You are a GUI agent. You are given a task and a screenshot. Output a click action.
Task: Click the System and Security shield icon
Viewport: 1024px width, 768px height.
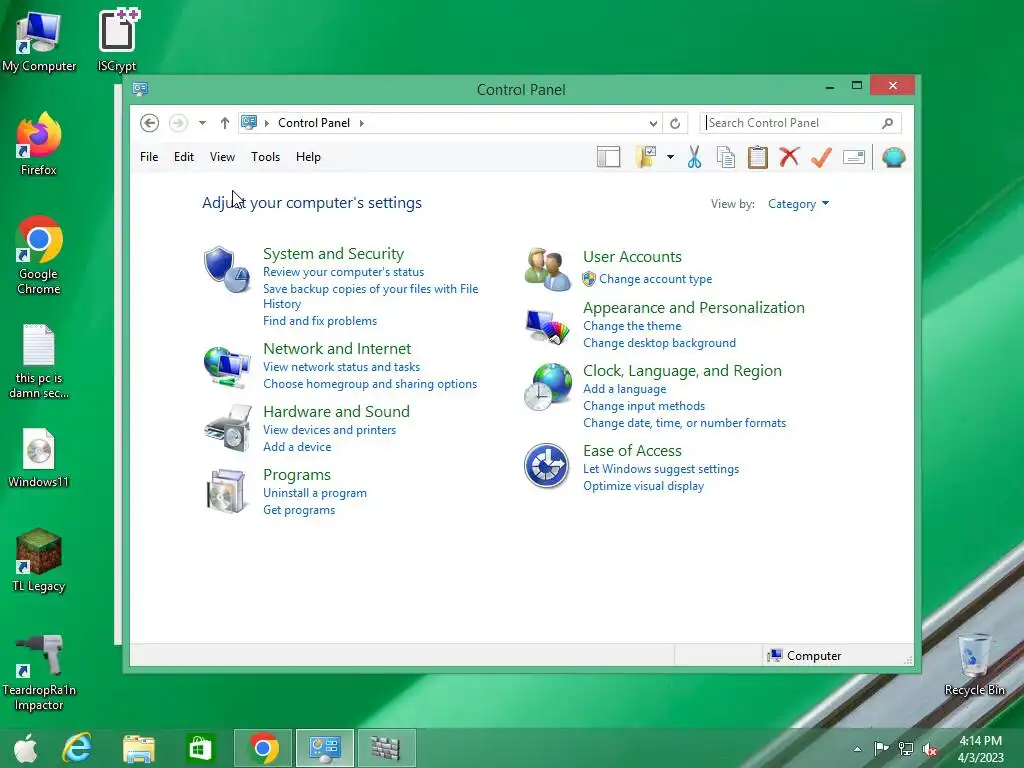[226, 269]
